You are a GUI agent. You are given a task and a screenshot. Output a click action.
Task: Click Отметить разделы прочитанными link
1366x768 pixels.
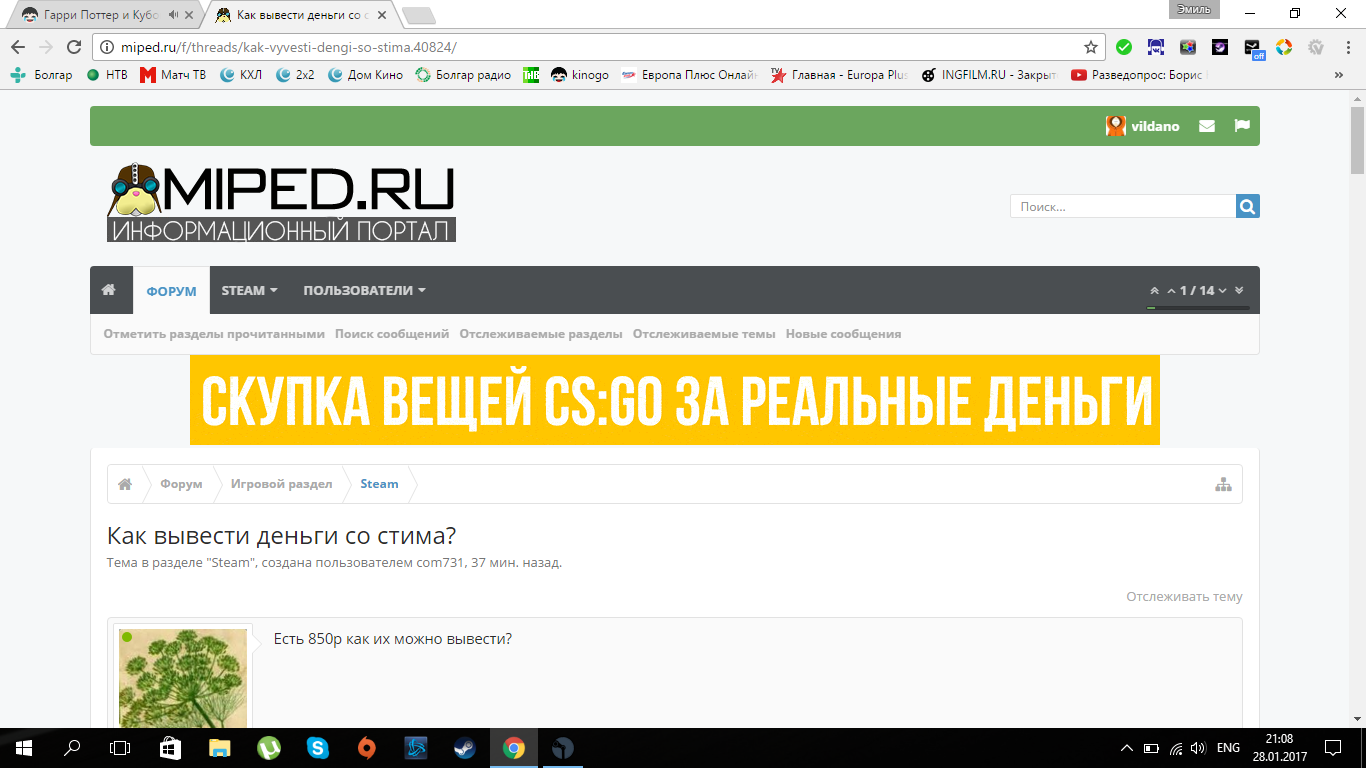(214, 334)
